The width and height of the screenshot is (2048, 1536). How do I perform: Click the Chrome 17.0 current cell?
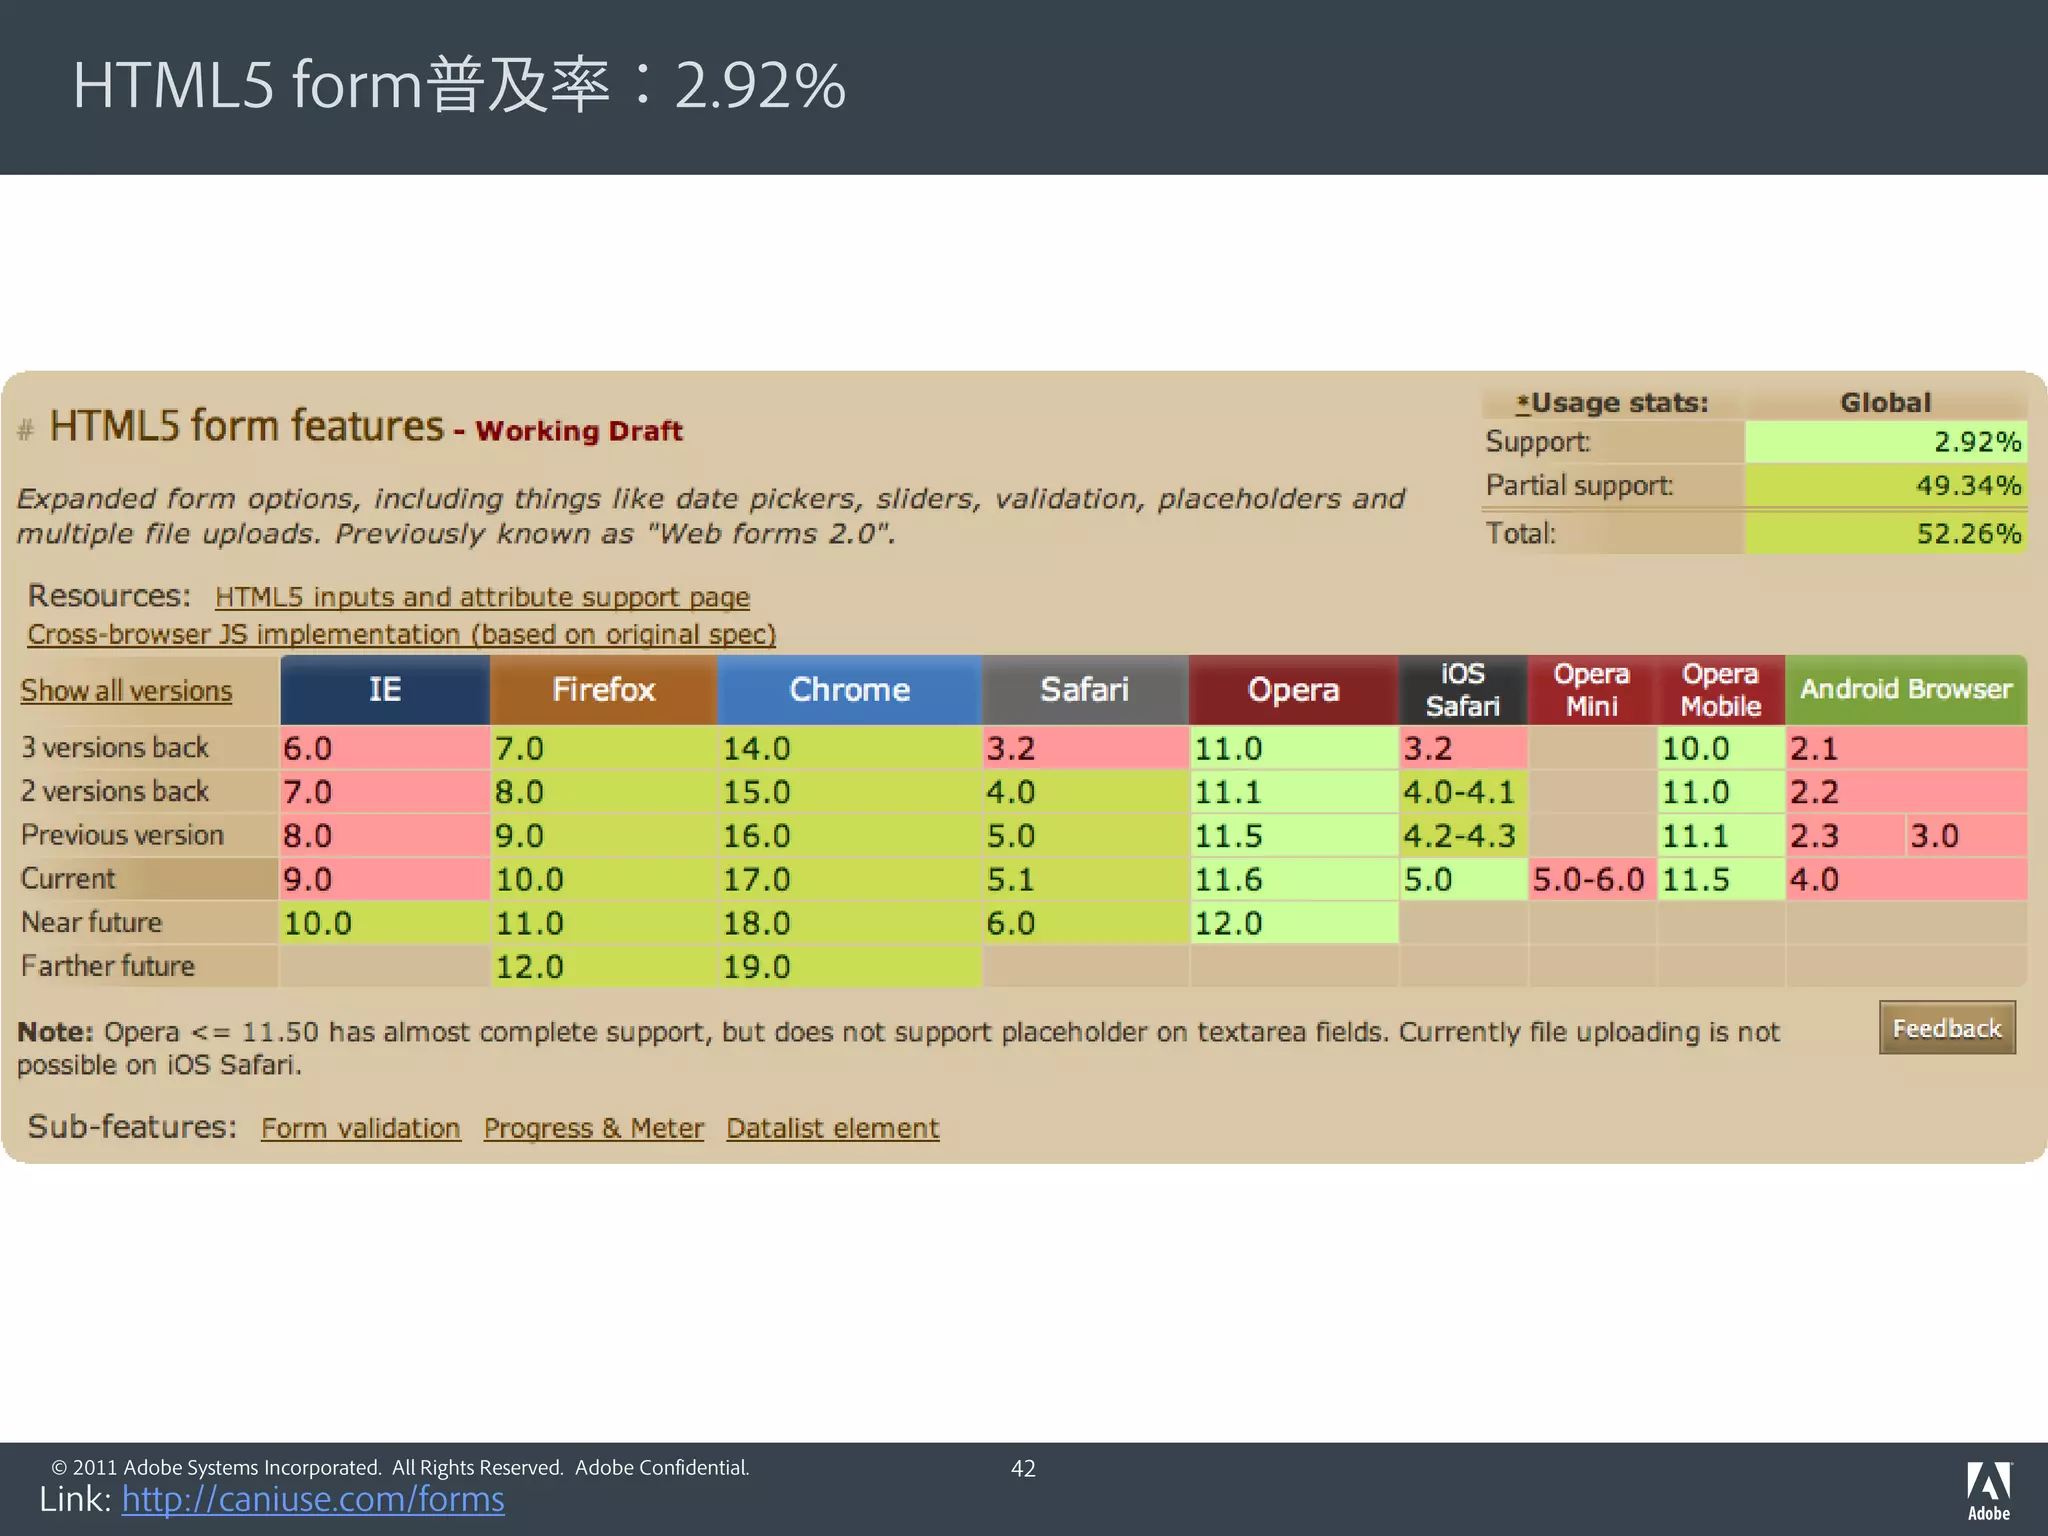pos(849,879)
